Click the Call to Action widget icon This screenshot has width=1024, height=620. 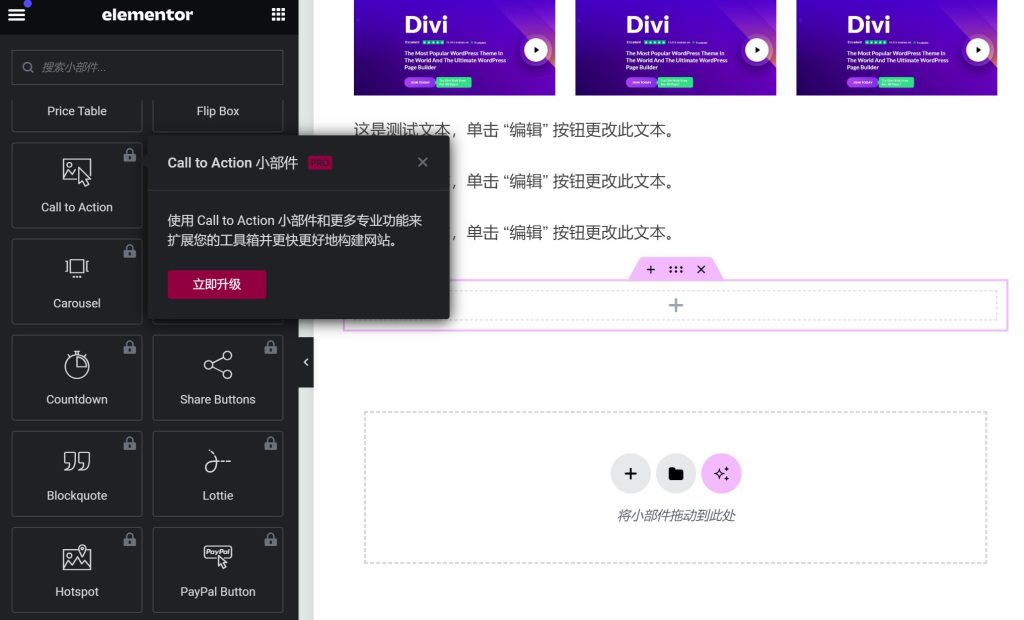point(76,172)
